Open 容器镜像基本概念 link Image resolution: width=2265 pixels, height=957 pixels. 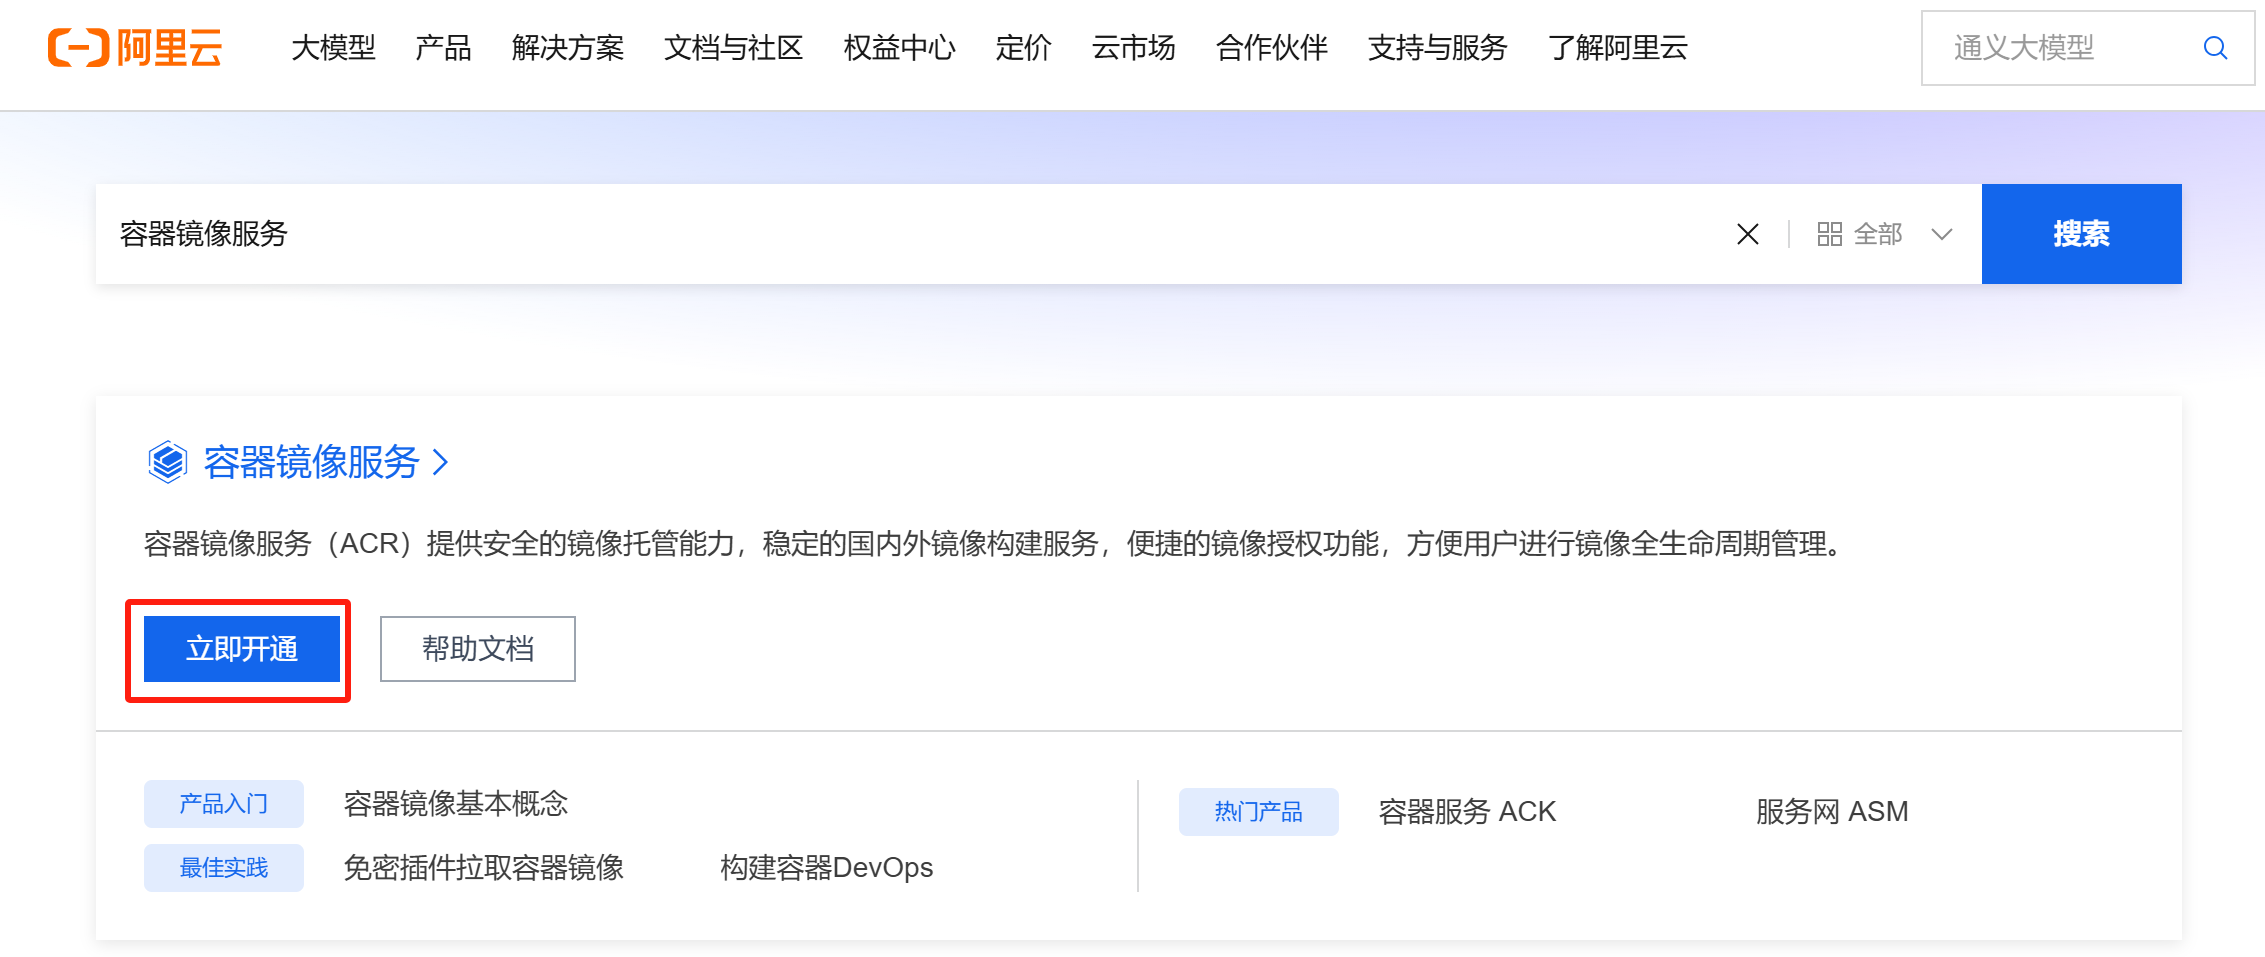pyautogui.click(x=456, y=804)
